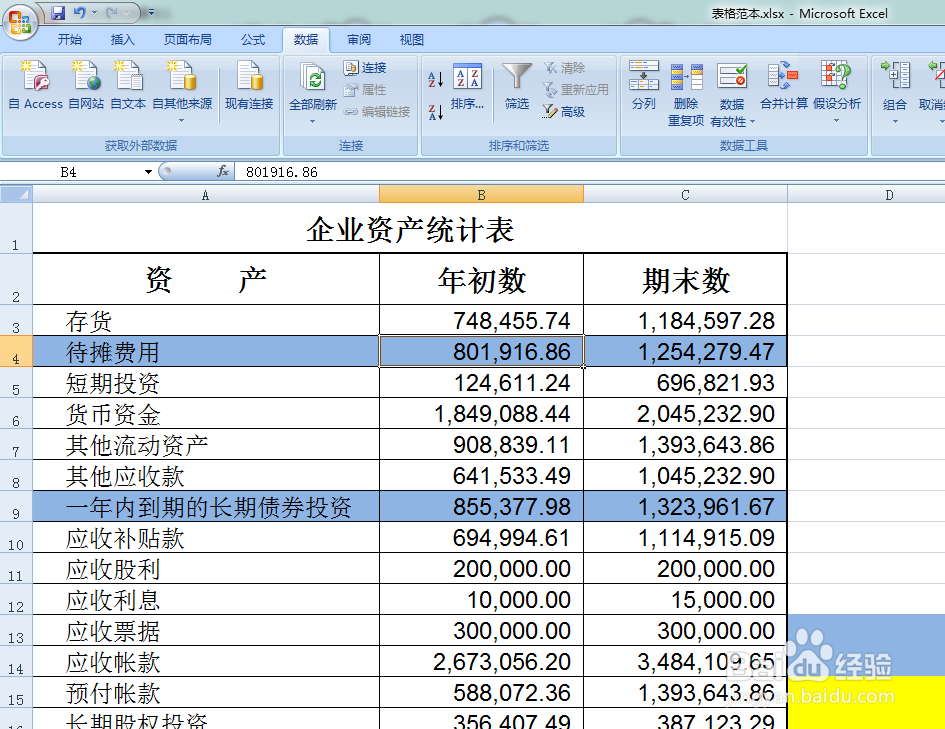The width and height of the screenshot is (945, 729).
Task: Switch to 插入 ribbon tab
Action: (x=122, y=40)
